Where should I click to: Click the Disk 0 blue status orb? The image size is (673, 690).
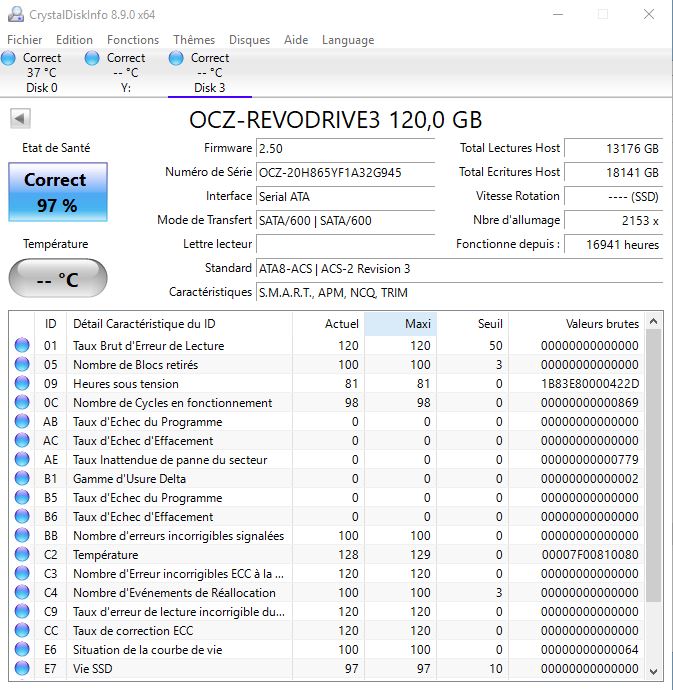pos(8,58)
